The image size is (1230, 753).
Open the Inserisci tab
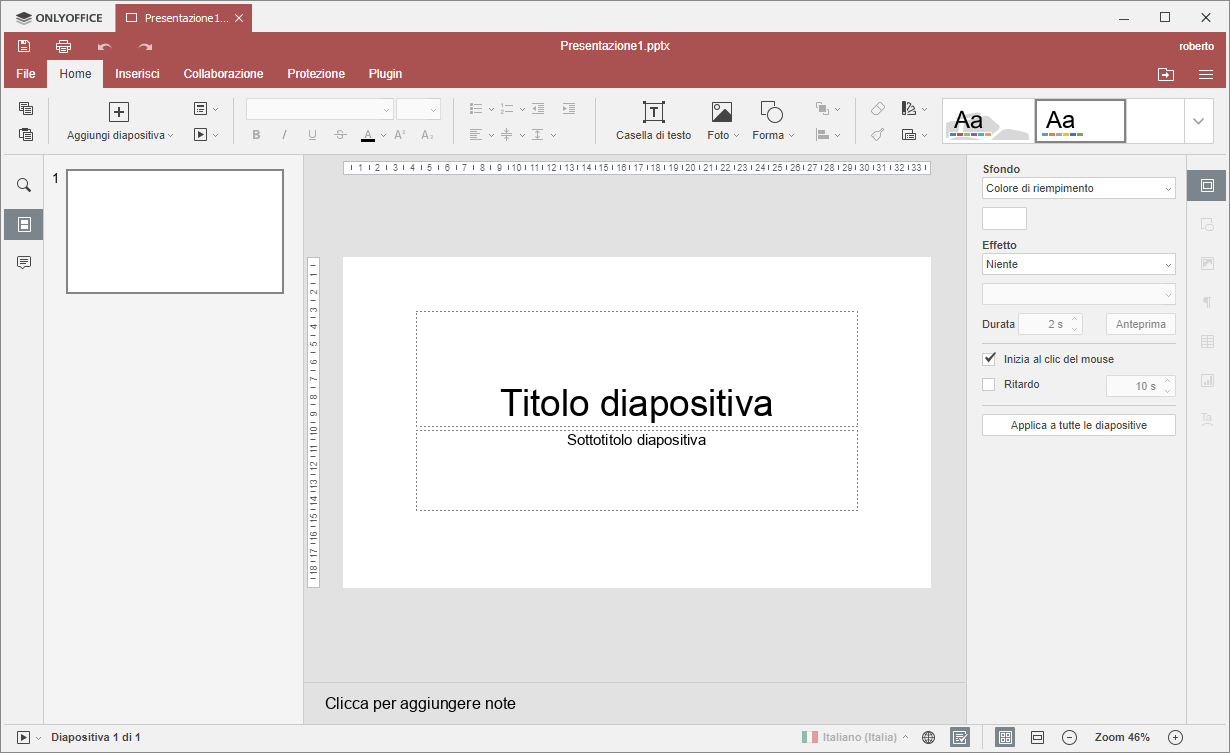click(x=137, y=74)
